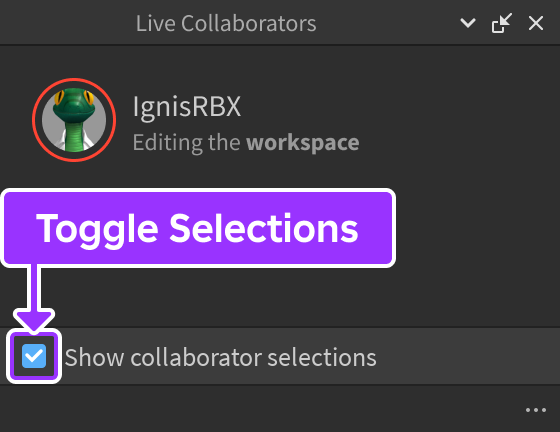Undock the Live Collaborators panel with pop-out icon
560x432 pixels.
(x=502, y=23)
